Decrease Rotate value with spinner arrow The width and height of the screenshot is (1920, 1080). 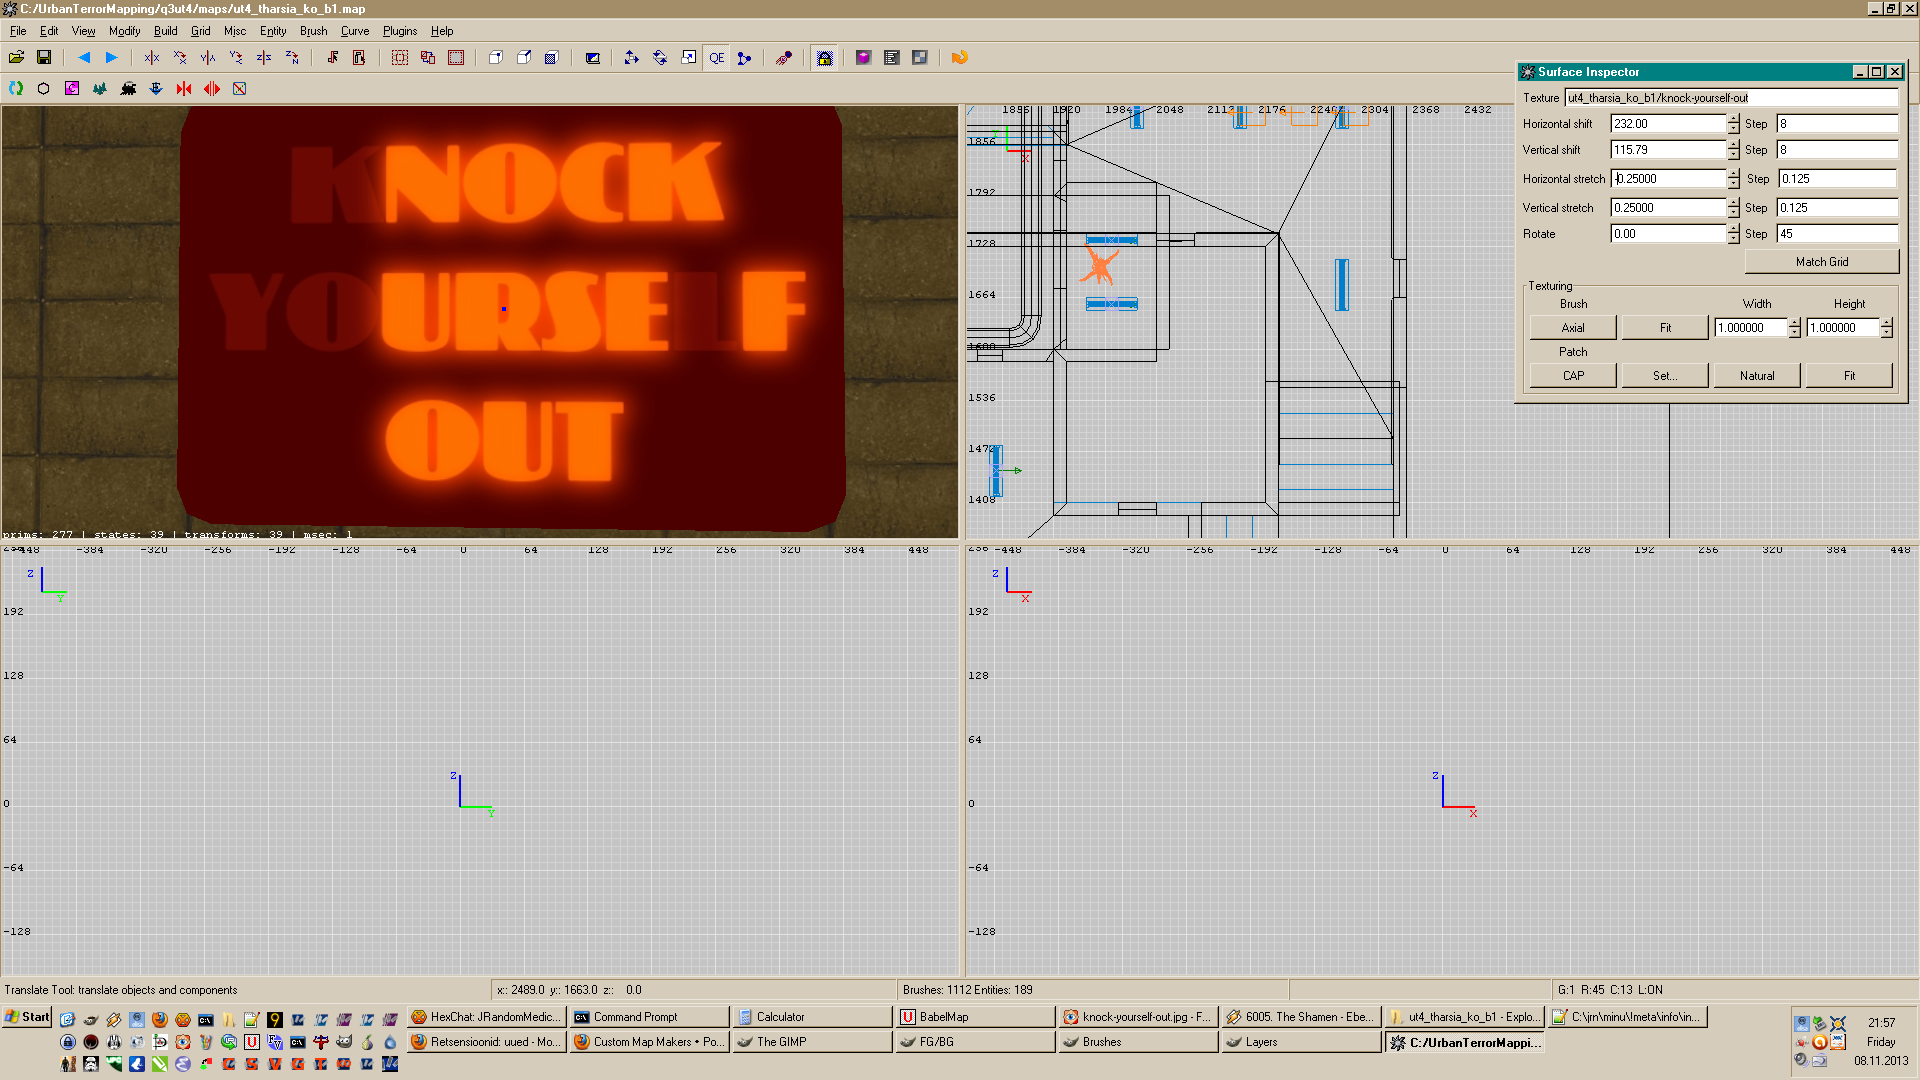click(x=1733, y=239)
